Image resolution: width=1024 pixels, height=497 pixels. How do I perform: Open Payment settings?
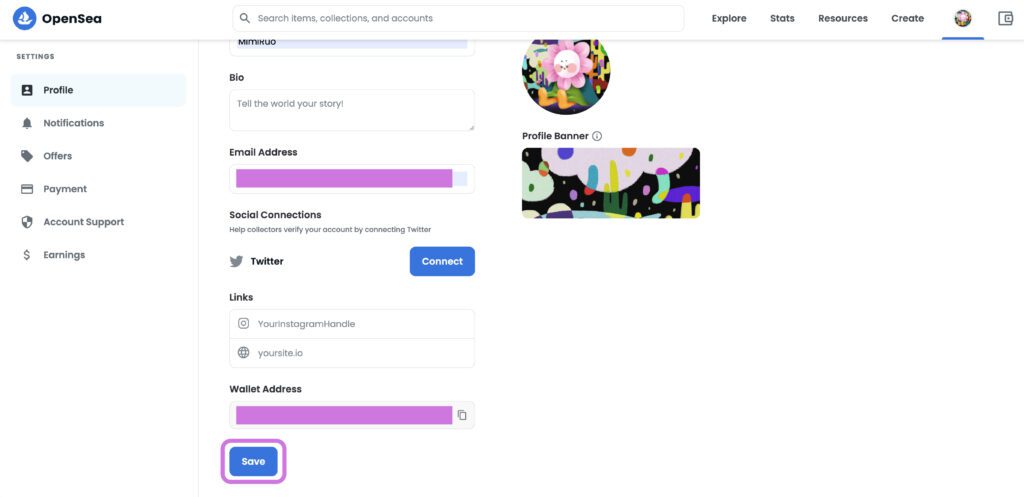click(x=64, y=189)
